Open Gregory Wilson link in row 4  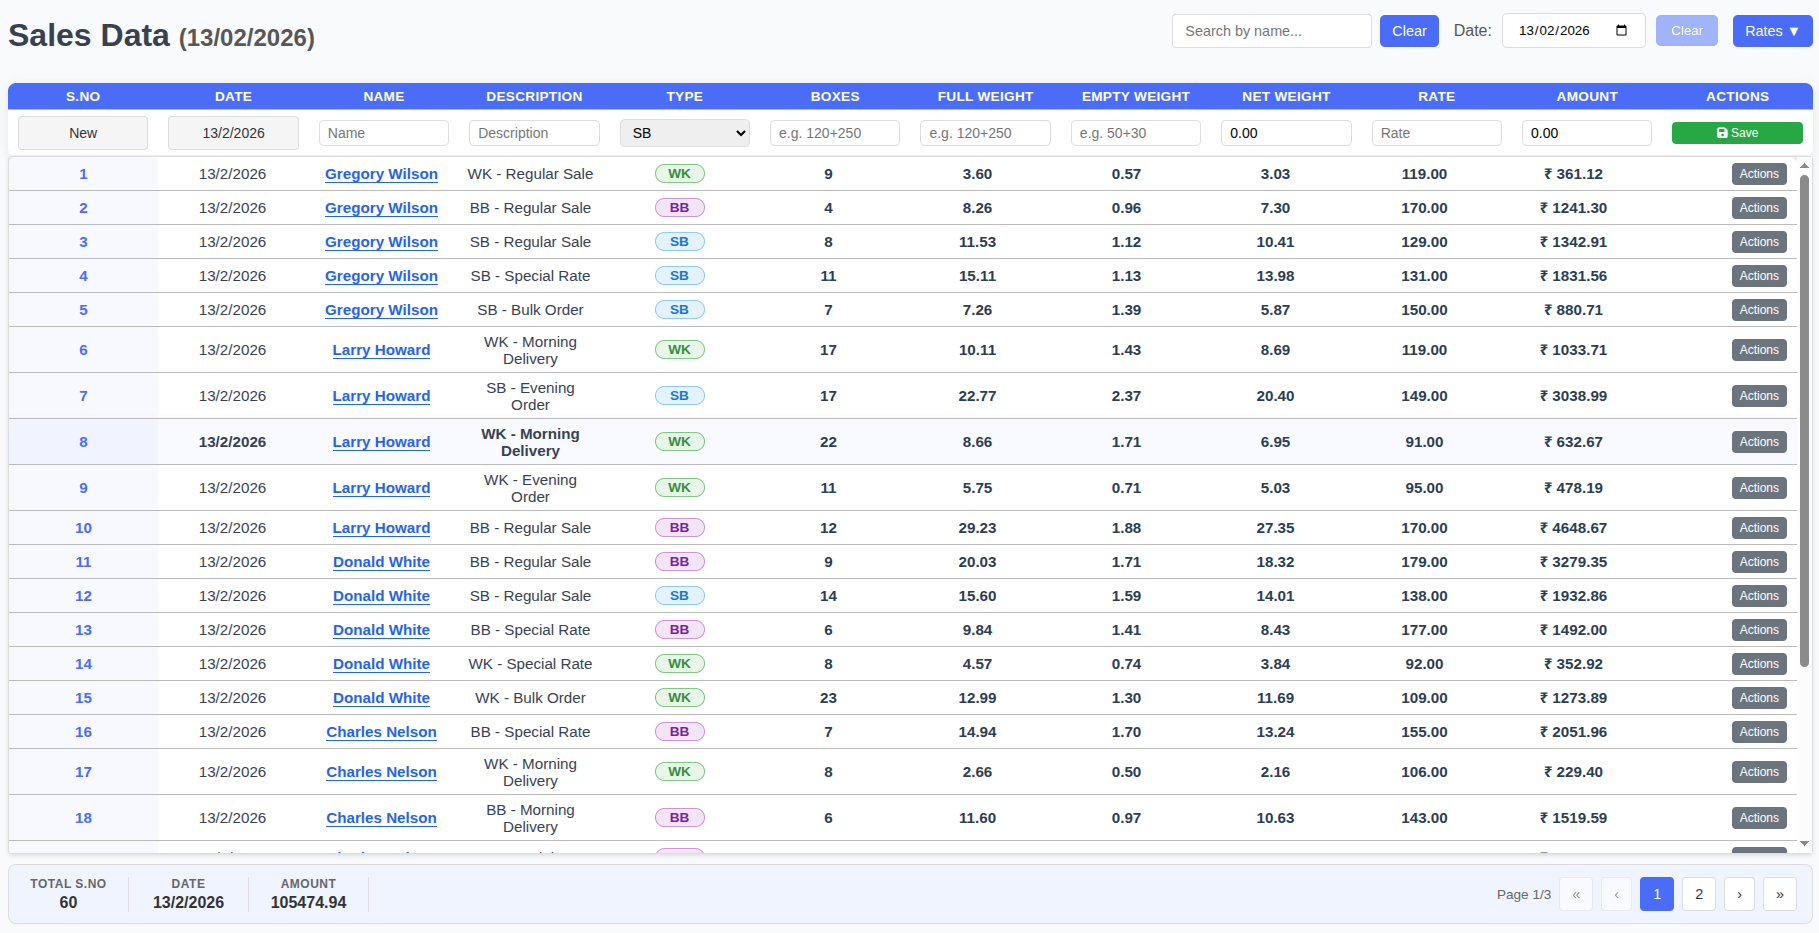click(381, 276)
